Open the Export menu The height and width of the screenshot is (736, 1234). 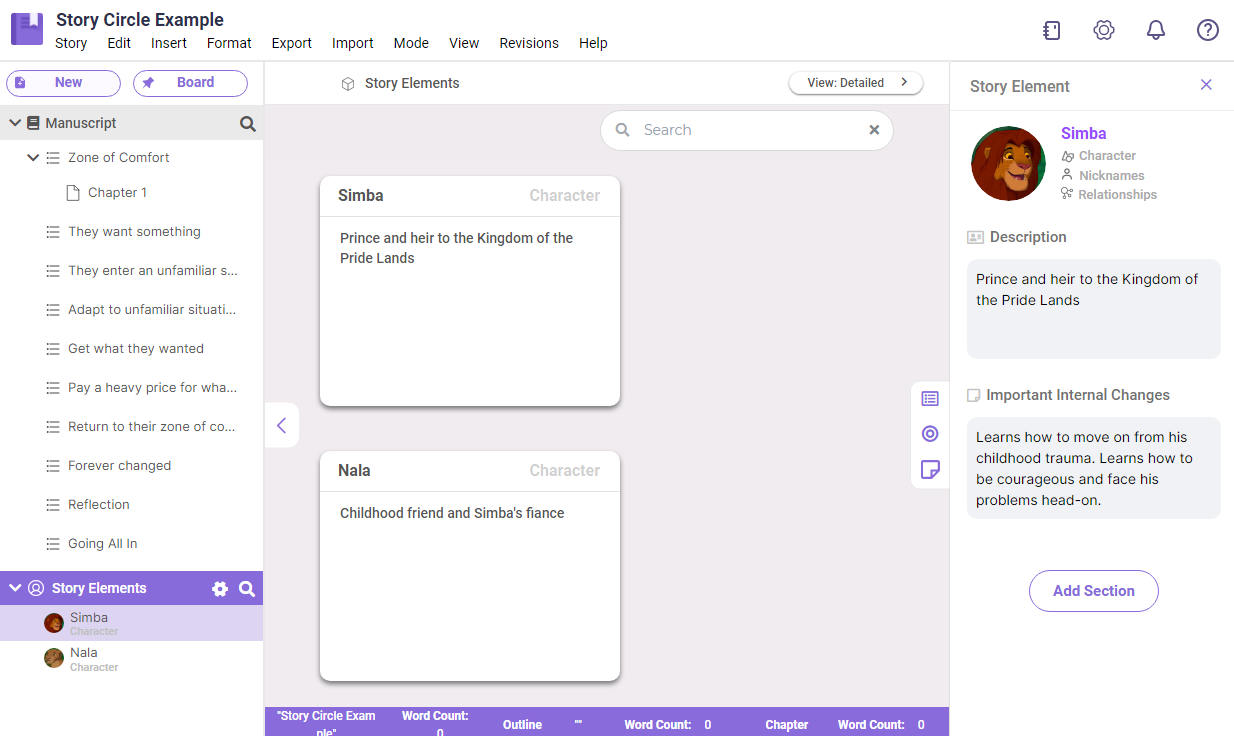pos(292,43)
